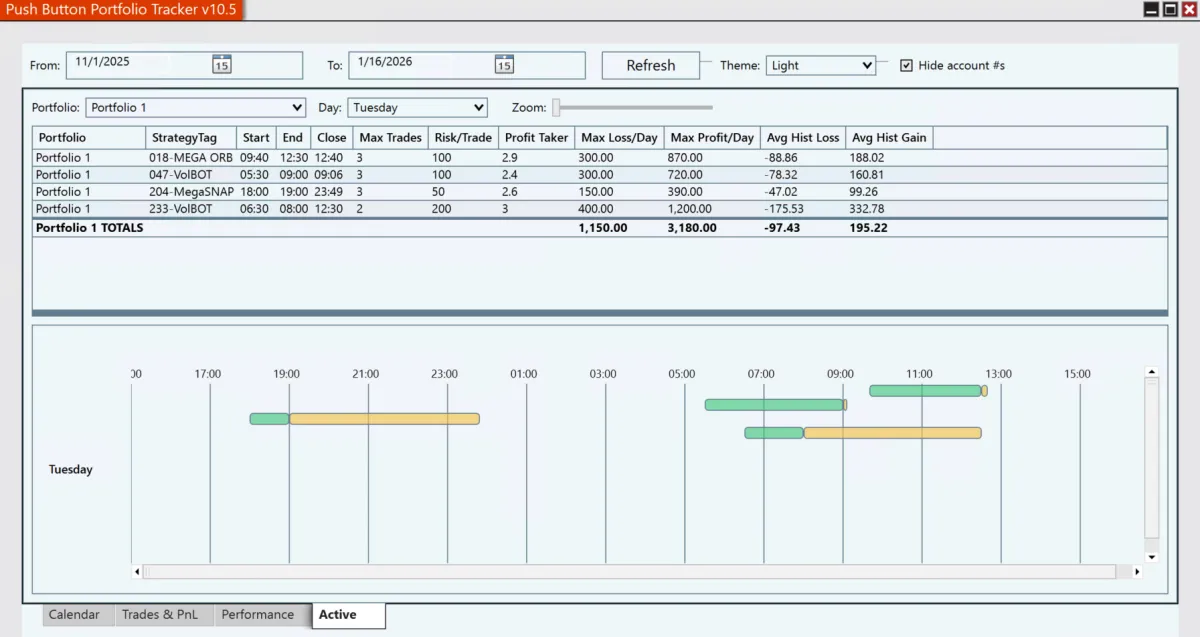Go to the Performance tab
The width and height of the screenshot is (1200, 637).
coord(258,615)
